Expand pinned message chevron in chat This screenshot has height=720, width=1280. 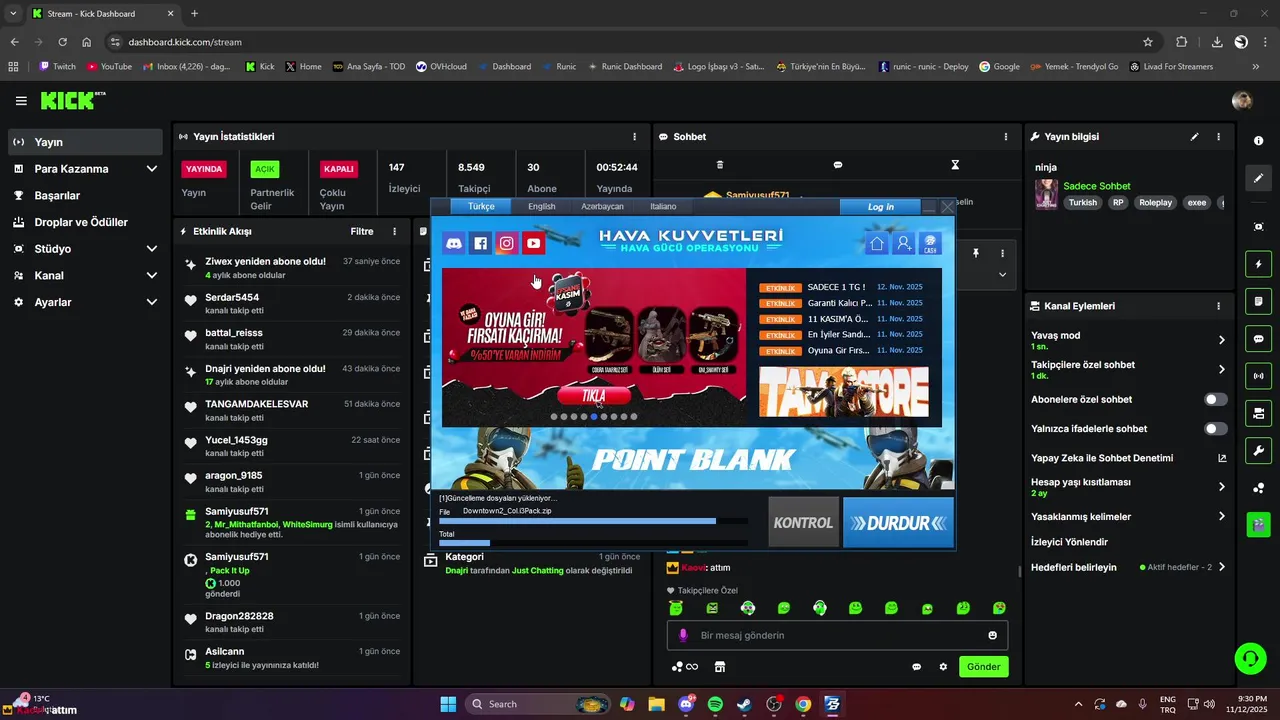pos(1002,274)
